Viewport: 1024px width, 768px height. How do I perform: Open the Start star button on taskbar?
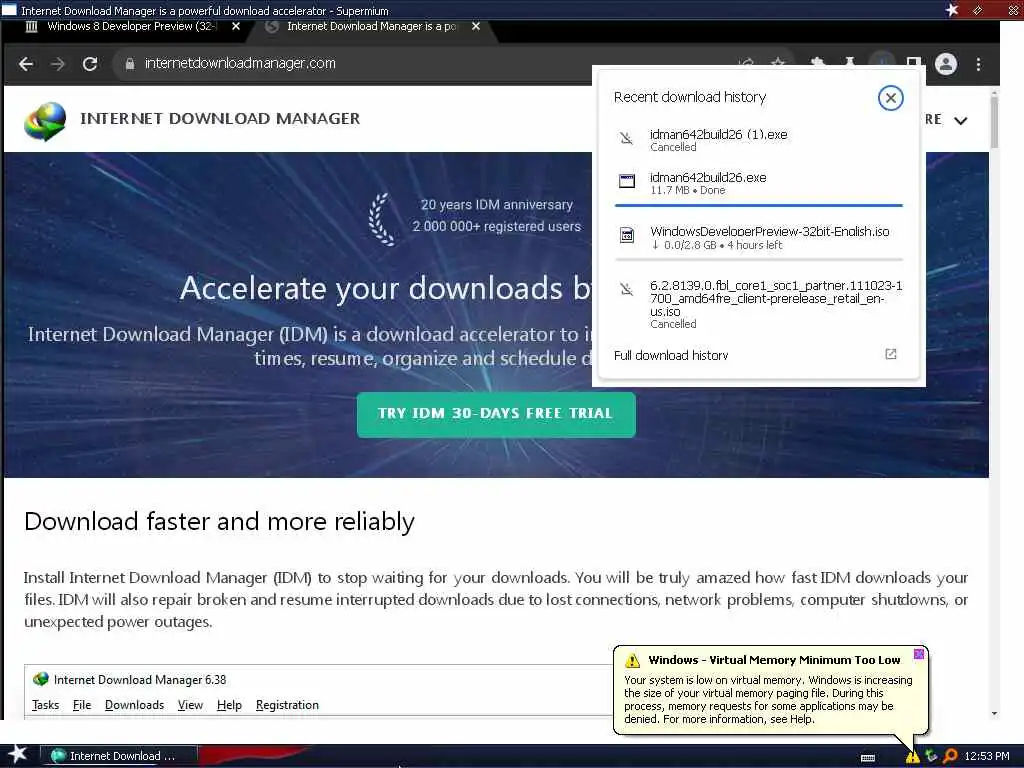click(18, 754)
